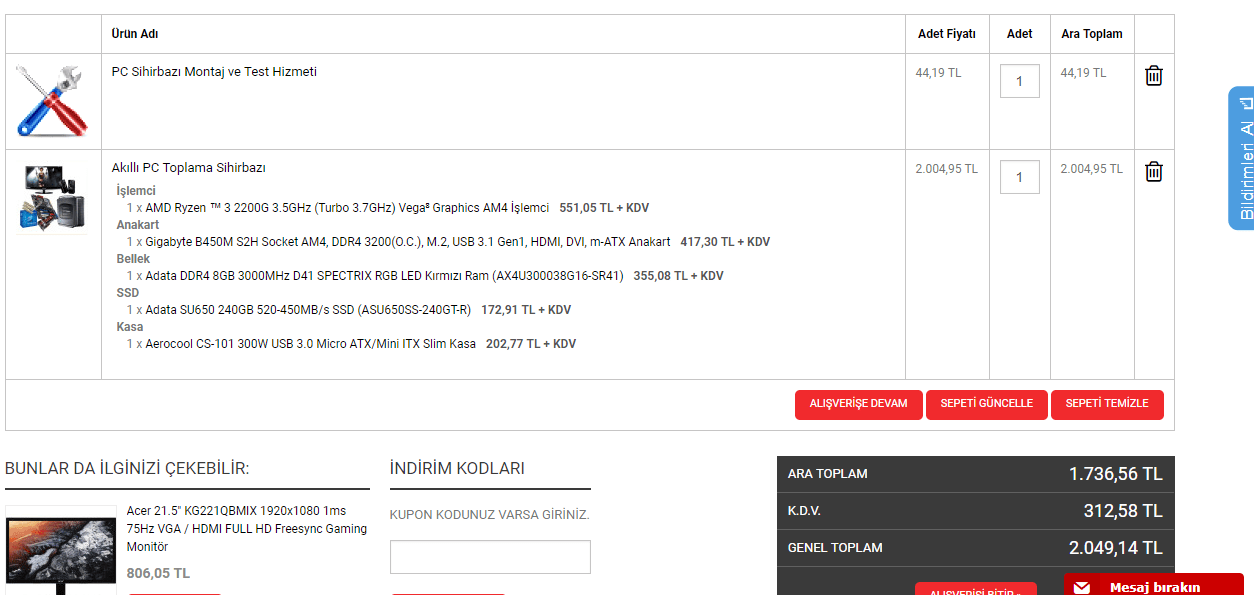Image resolution: width=1254 pixels, height=595 pixels.
Task: Click the Ürün Adı column header
Action: click(135, 34)
